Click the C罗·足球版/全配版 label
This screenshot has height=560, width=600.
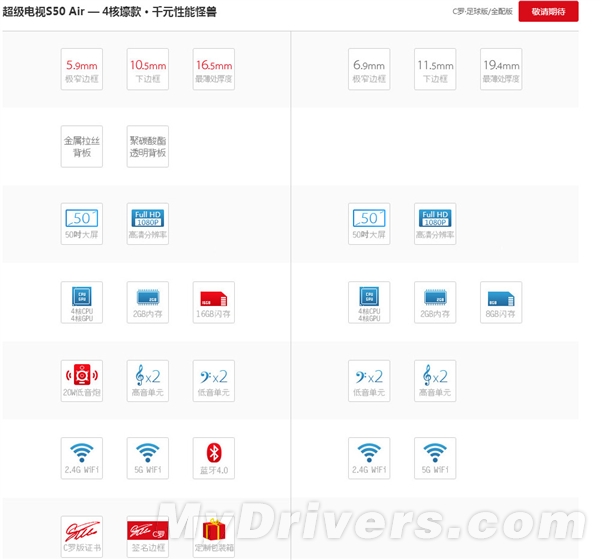pos(482,11)
